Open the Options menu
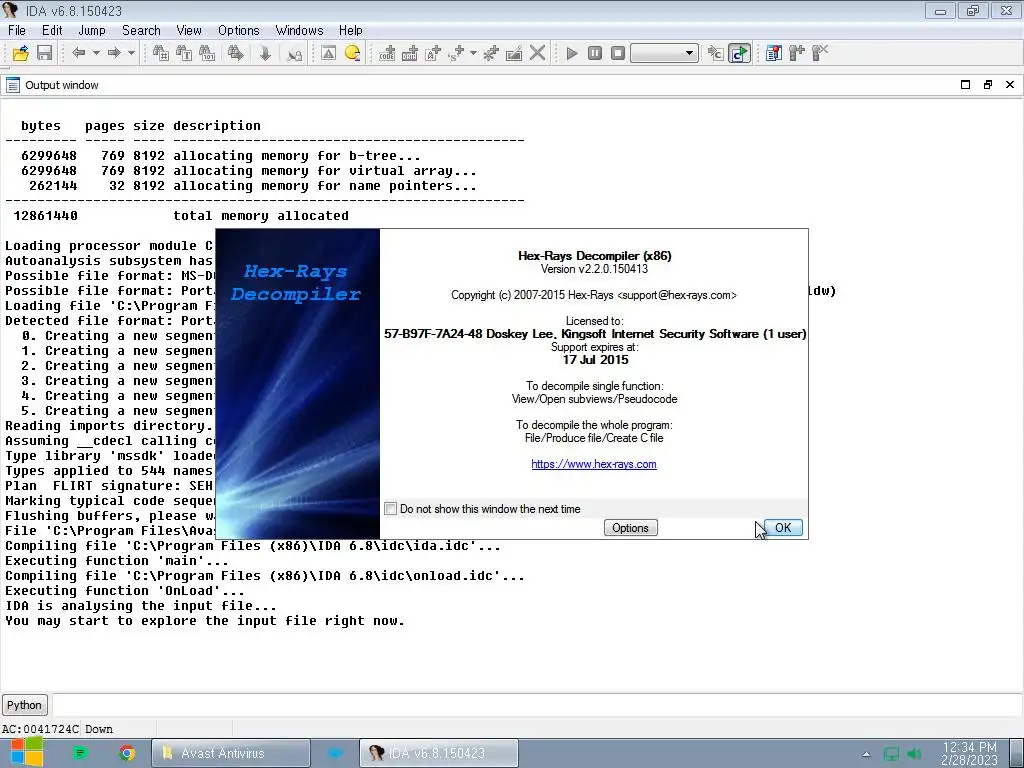This screenshot has width=1024, height=768. tap(239, 30)
